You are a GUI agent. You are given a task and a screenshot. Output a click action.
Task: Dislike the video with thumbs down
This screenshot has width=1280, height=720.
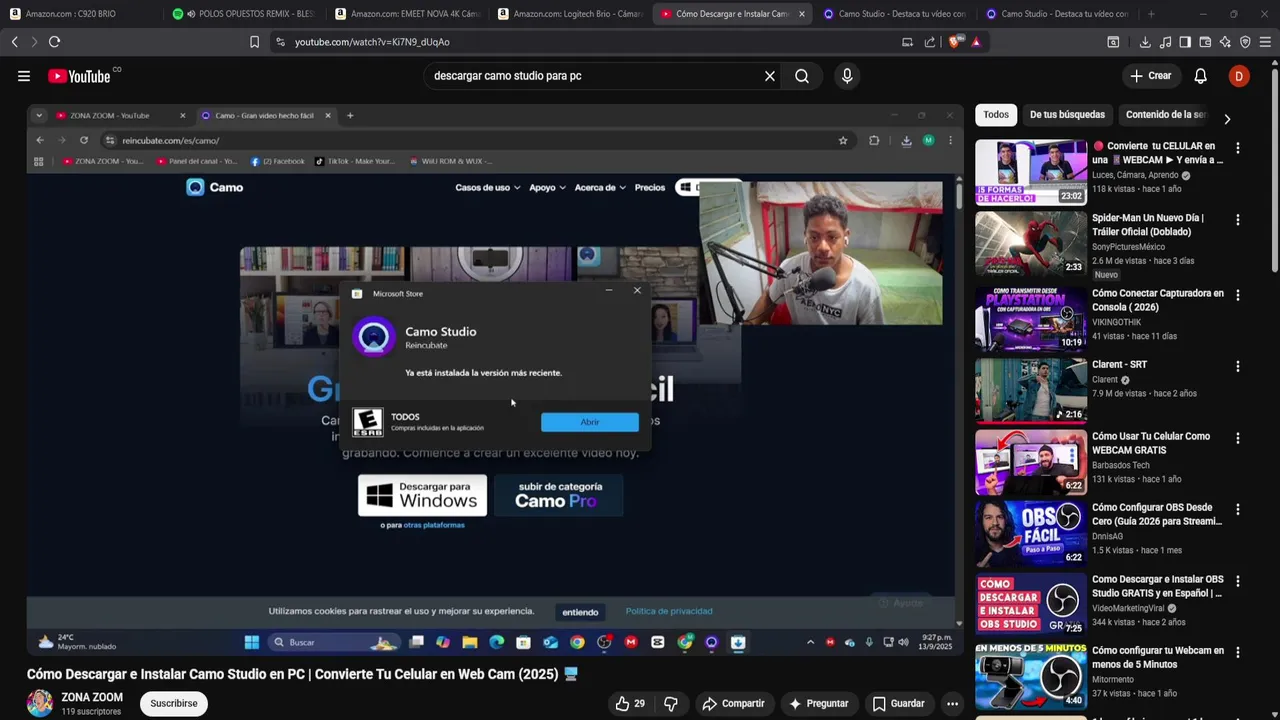[x=671, y=704]
